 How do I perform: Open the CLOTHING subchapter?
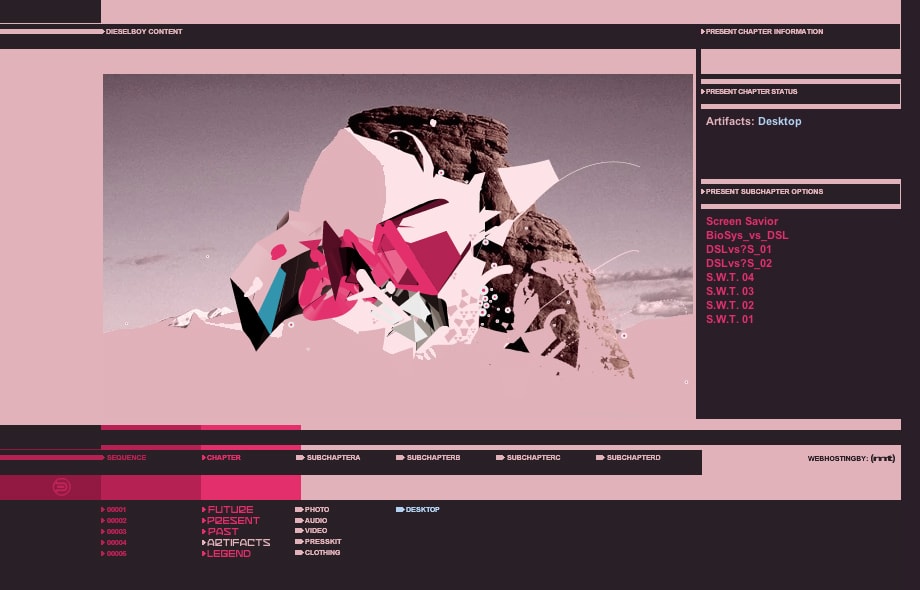(317, 552)
